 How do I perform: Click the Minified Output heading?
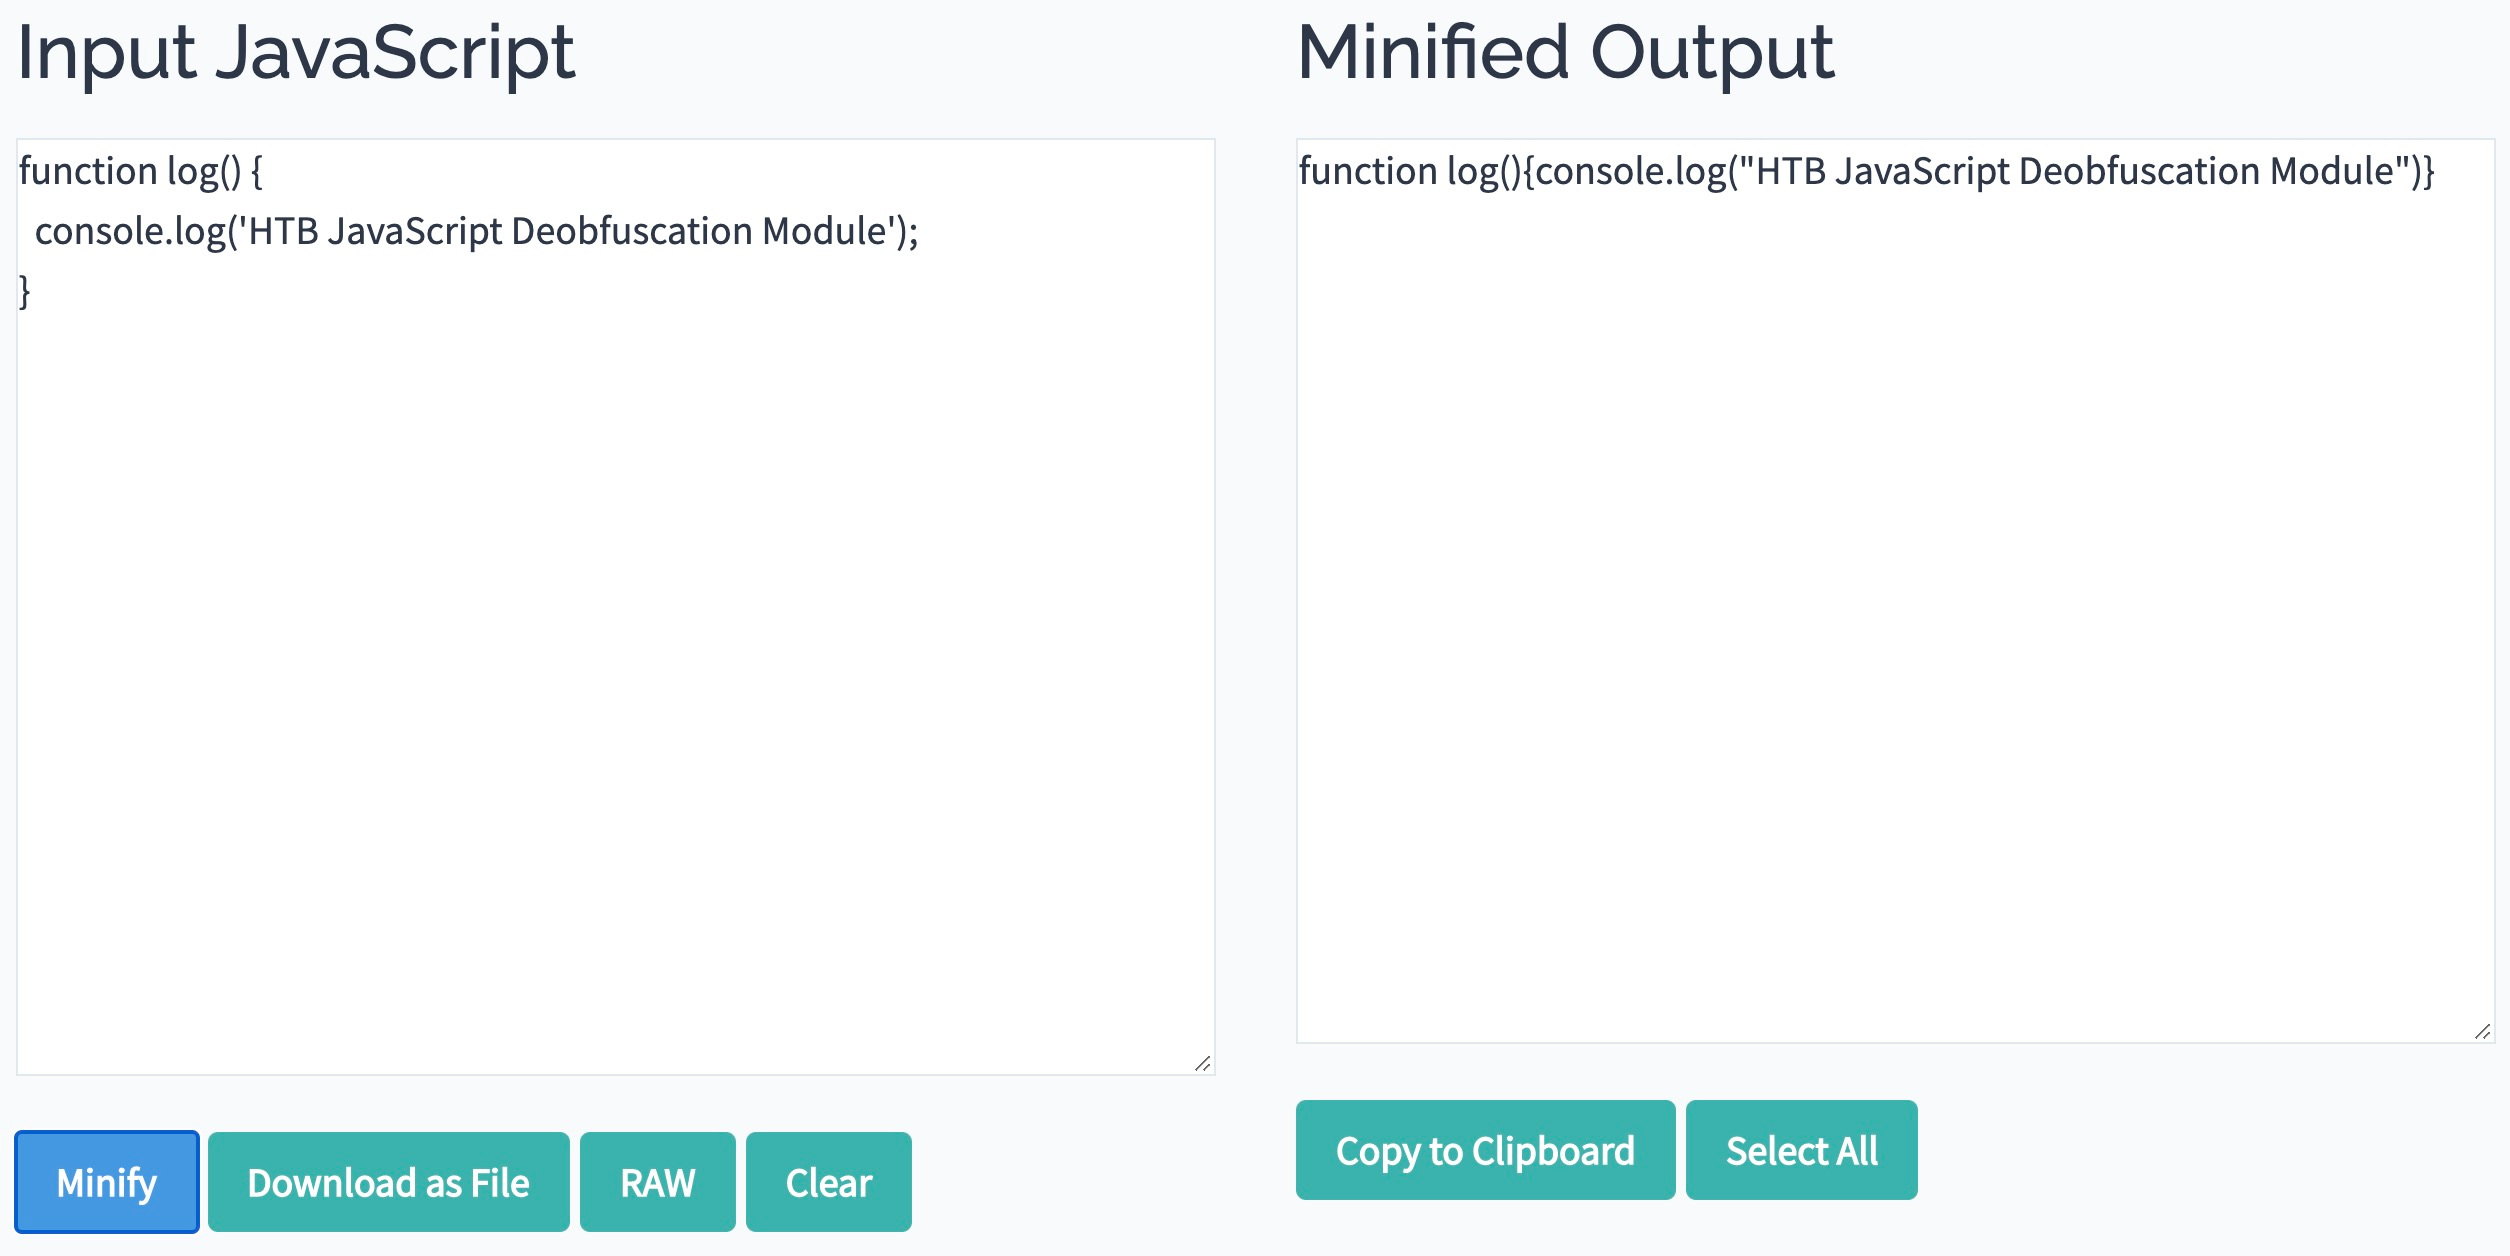[x=1566, y=52]
